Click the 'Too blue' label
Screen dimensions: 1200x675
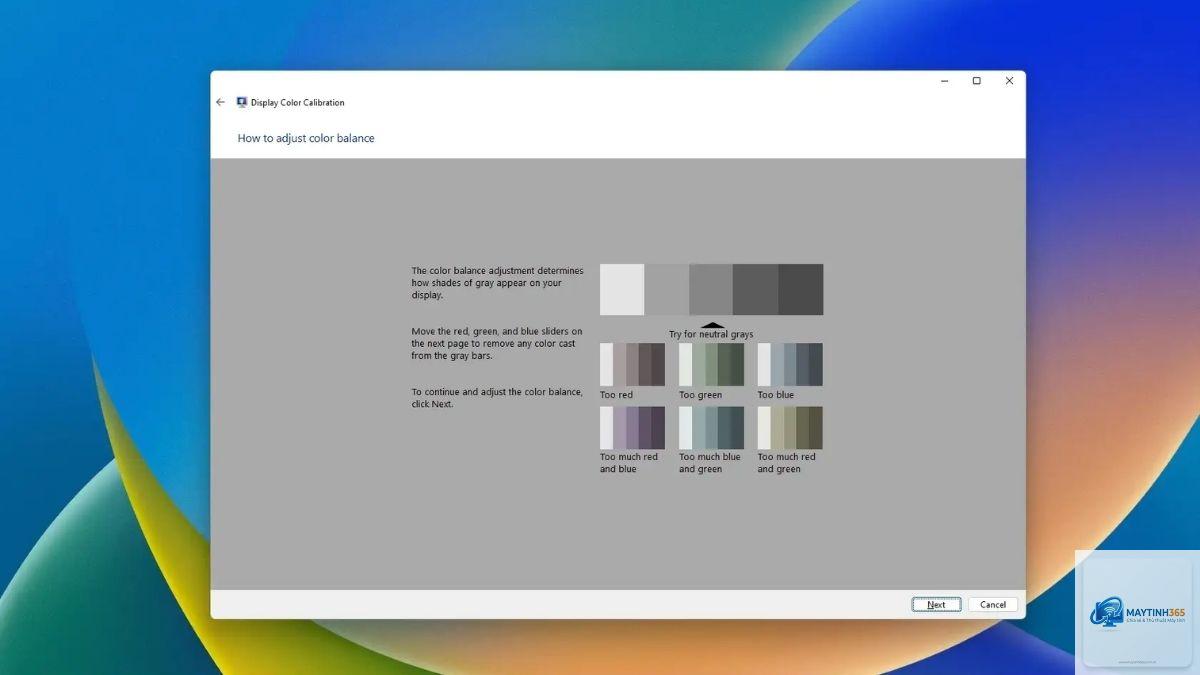[775, 395]
